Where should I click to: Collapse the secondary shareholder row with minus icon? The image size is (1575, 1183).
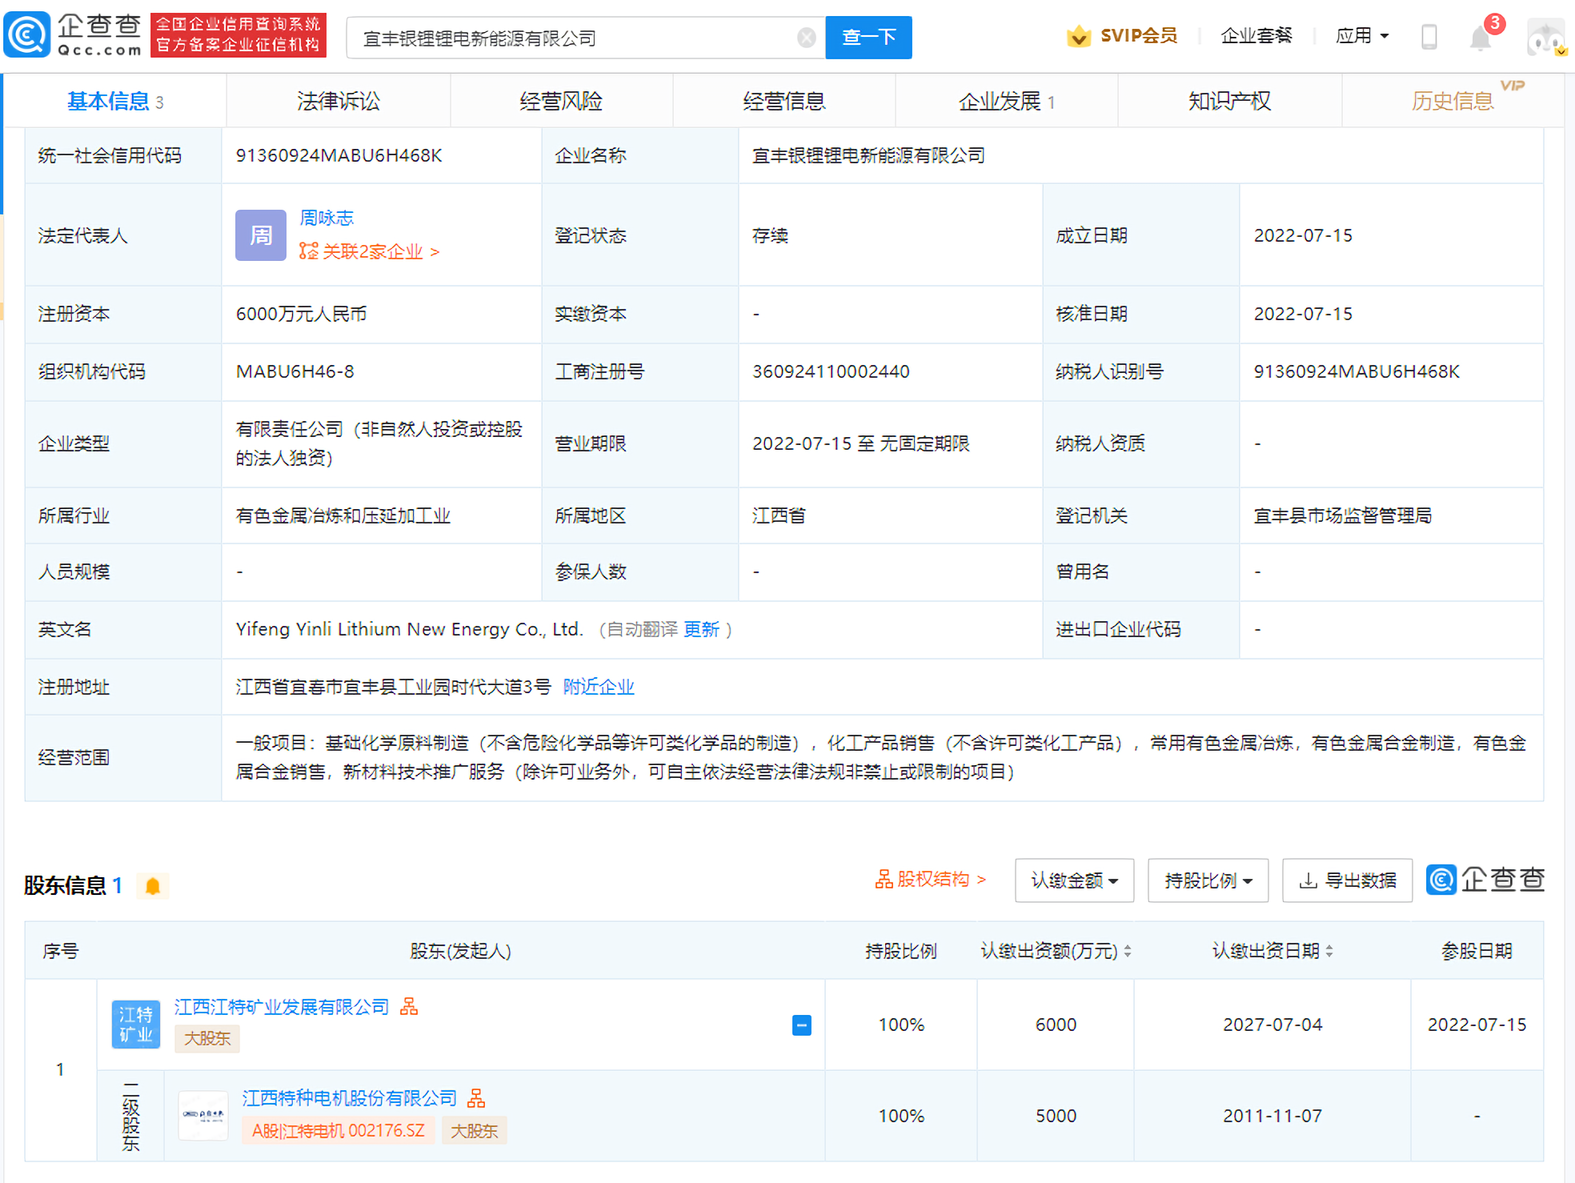tap(801, 1025)
